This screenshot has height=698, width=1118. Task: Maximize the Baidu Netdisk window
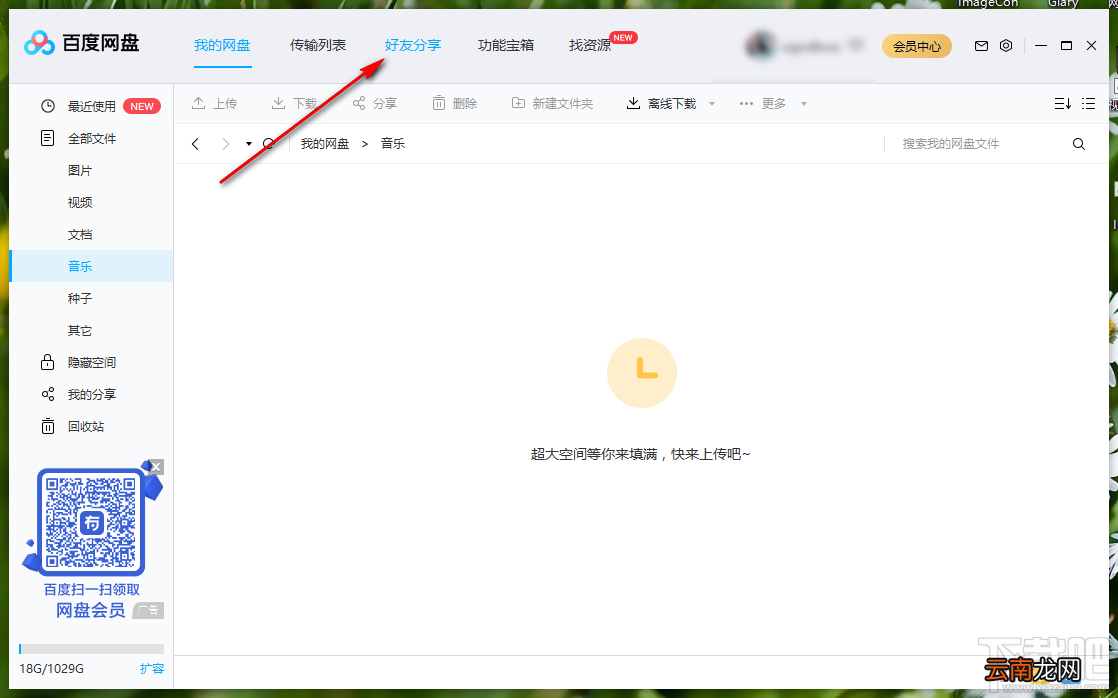click(1067, 46)
